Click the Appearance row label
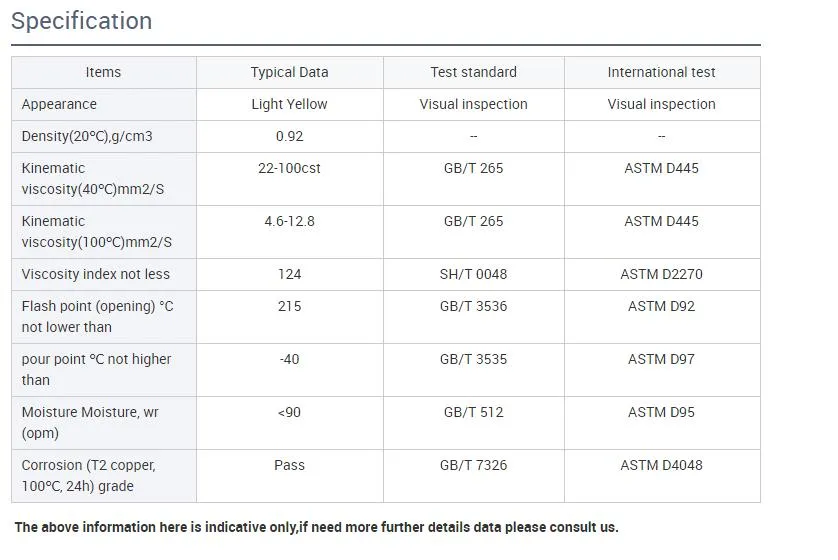838x560 pixels. tap(59, 104)
